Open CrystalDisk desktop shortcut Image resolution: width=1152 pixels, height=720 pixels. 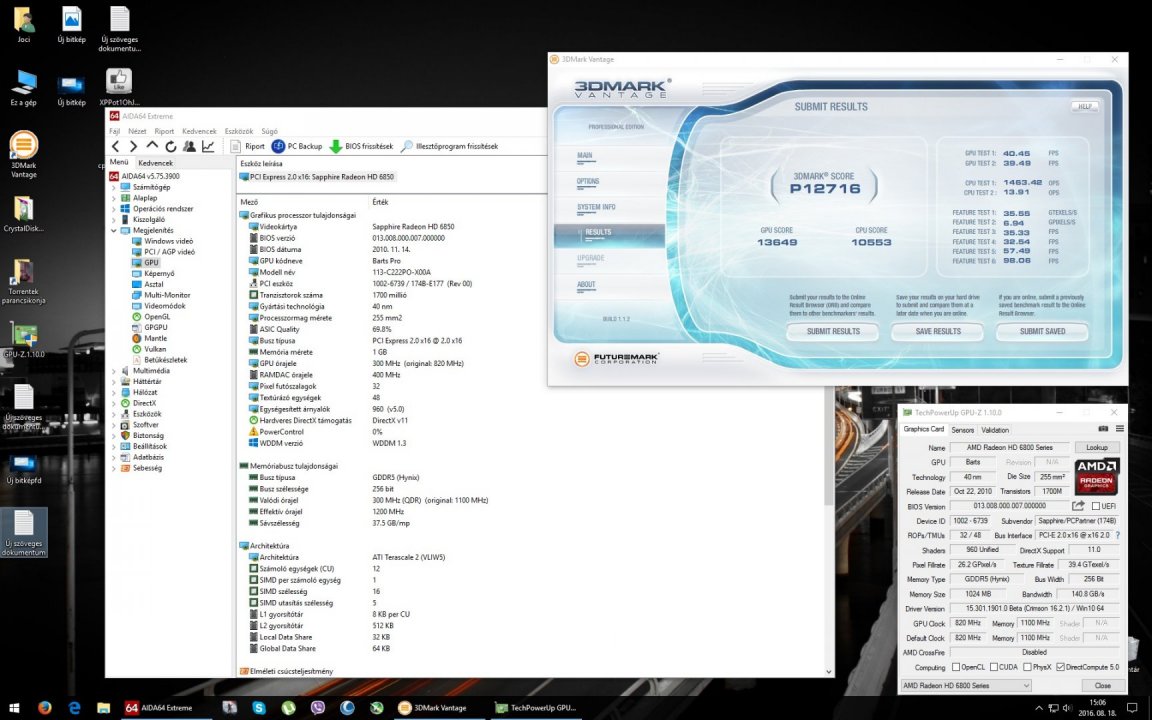click(x=24, y=214)
